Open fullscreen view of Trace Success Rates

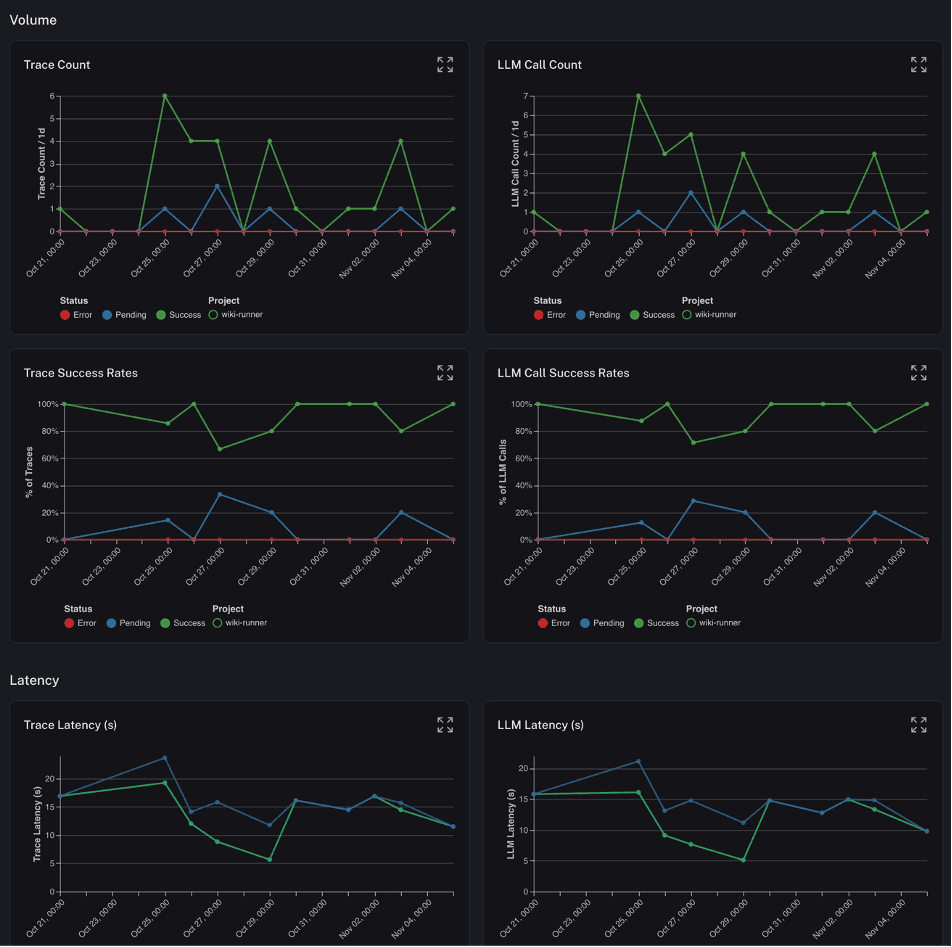click(445, 373)
